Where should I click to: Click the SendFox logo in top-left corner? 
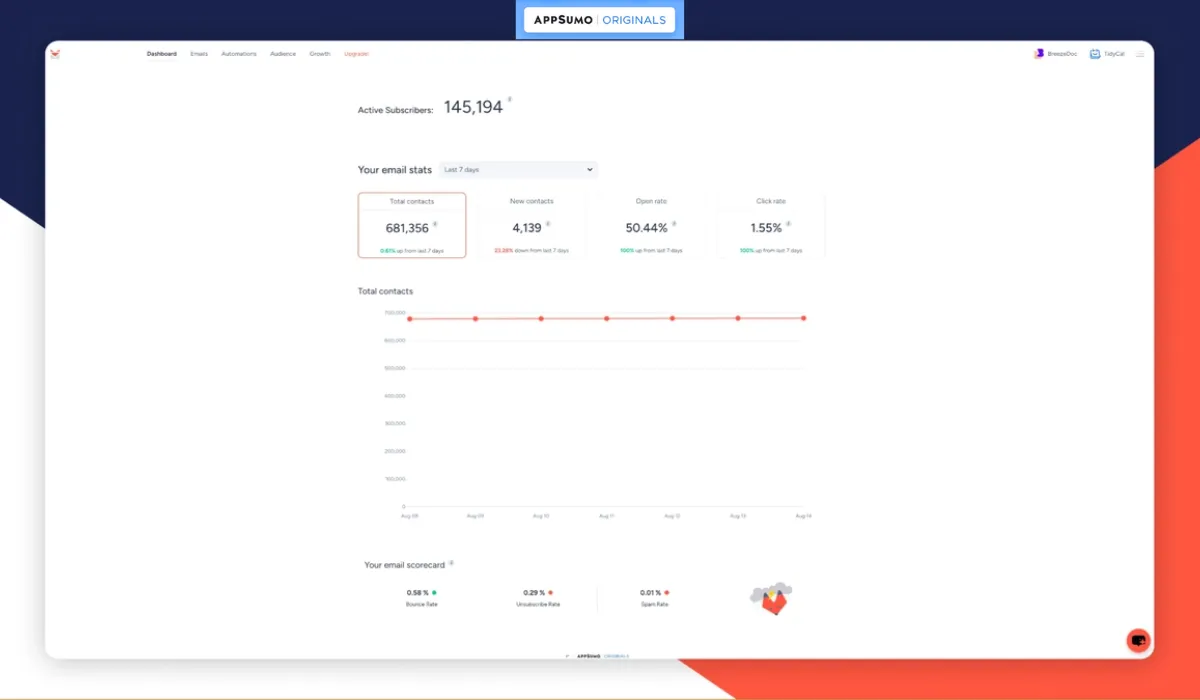55,54
